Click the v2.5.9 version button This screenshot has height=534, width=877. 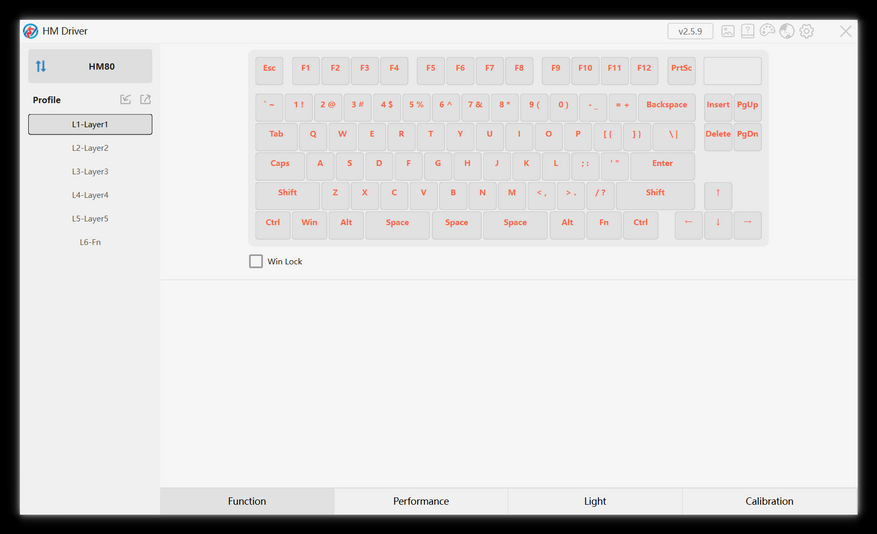pyautogui.click(x=690, y=31)
